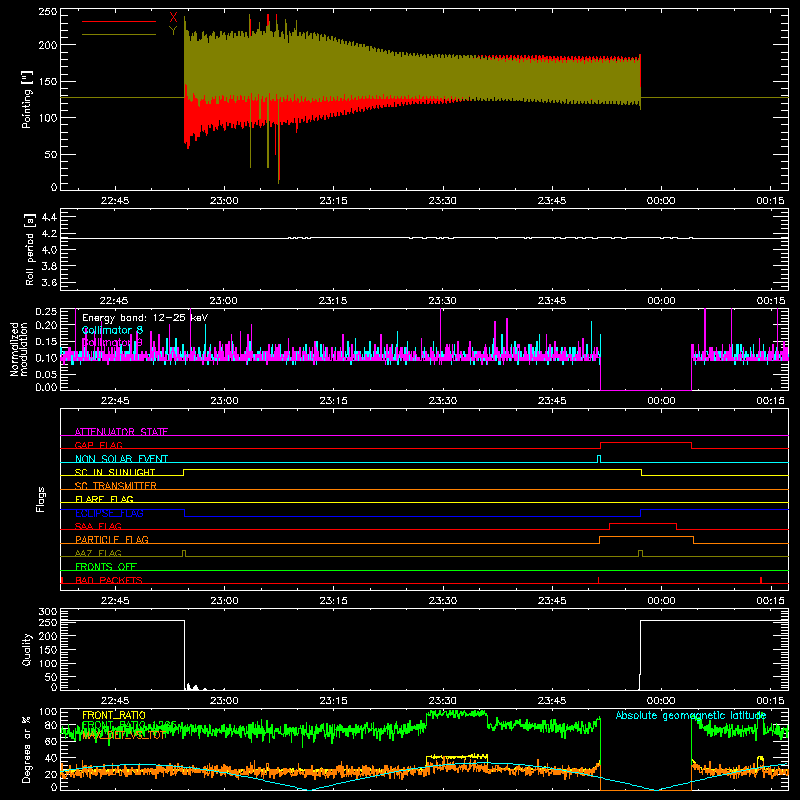Viewport: 800px width, 800px height.
Task: Click the SC_TRANSMITTER flag label
Action: [116, 485]
